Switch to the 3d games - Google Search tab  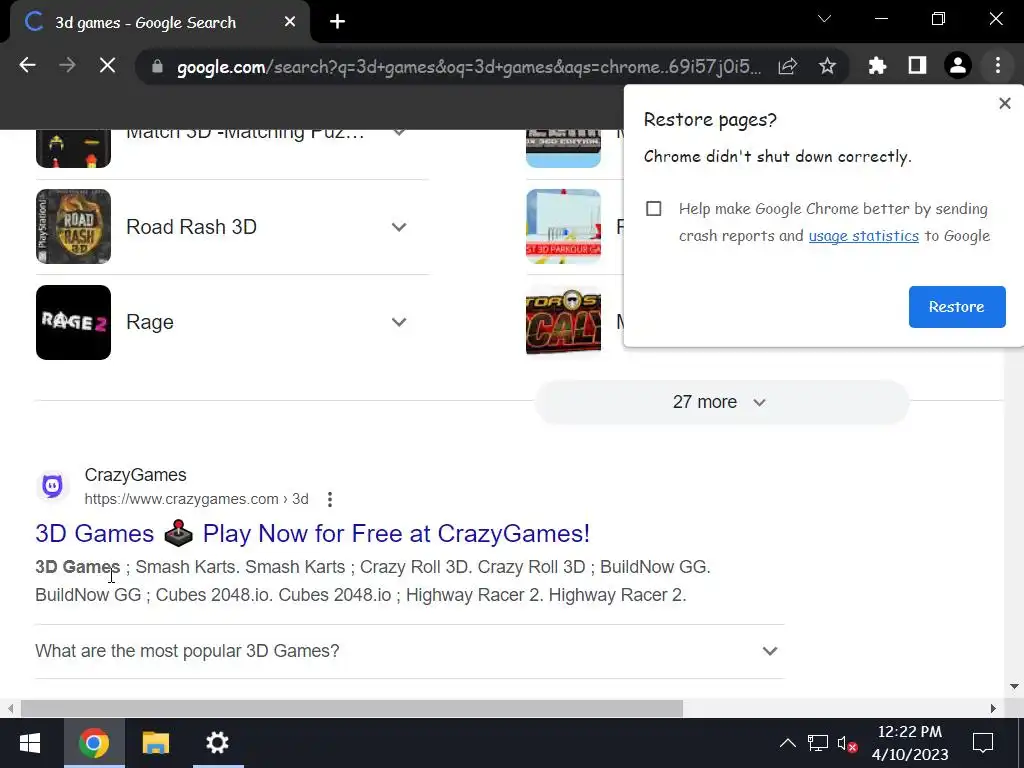pyautogui.click(x=160, y=22)
